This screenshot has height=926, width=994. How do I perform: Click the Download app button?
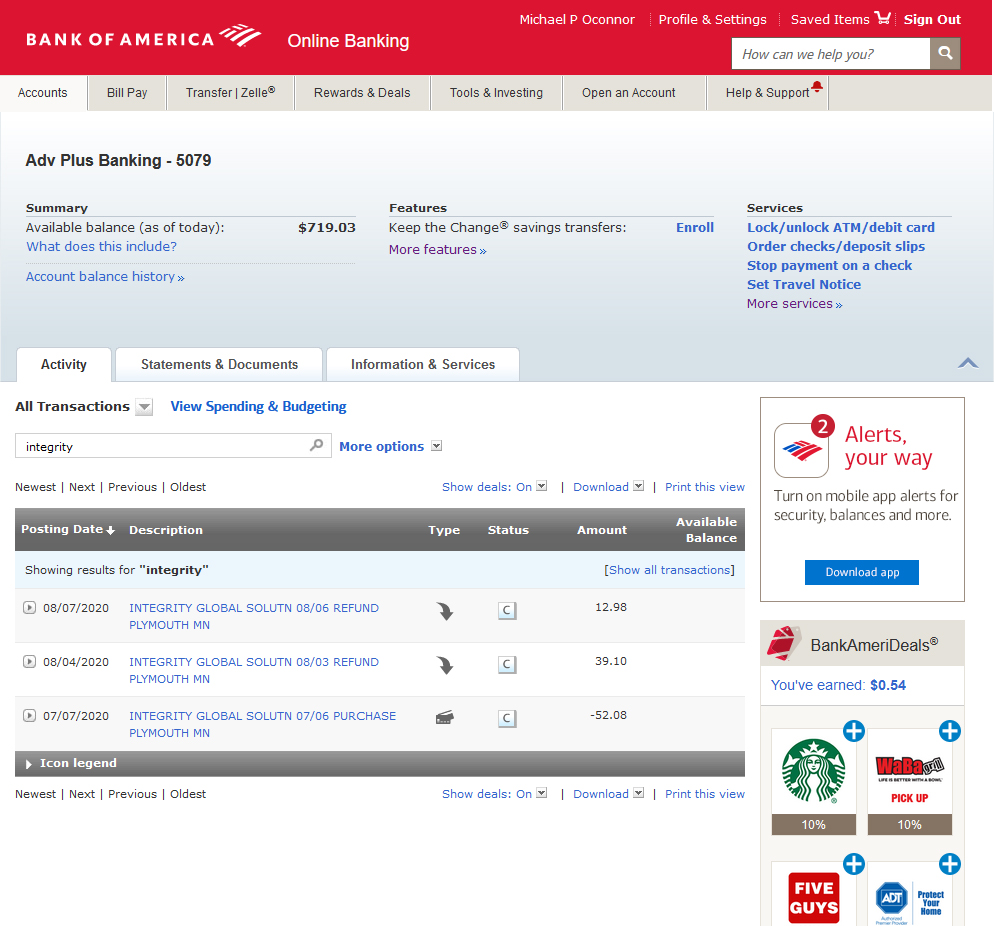click(862, 572)
